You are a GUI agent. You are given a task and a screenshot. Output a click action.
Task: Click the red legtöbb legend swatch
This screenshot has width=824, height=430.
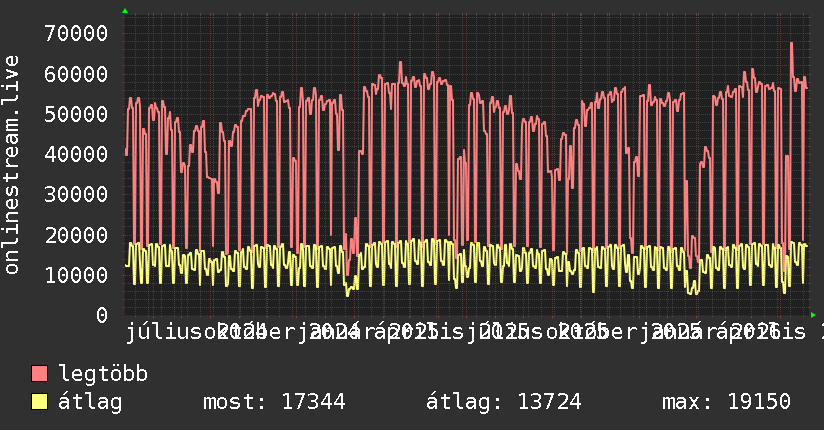pyautogui.click(x=39, y=373)
